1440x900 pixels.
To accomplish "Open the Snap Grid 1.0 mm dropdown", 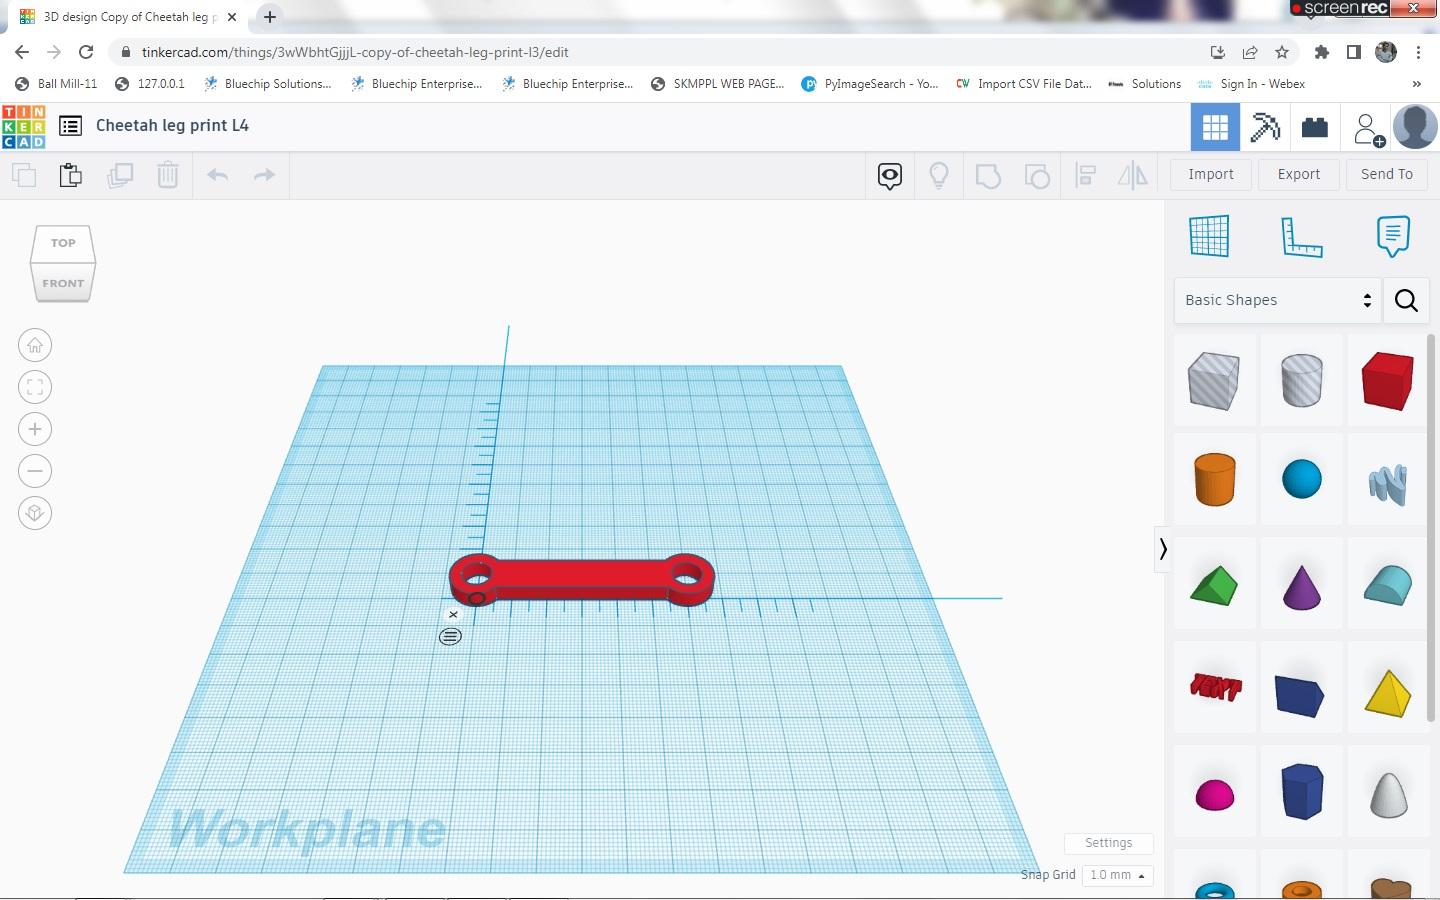I will coord(1117,875).
